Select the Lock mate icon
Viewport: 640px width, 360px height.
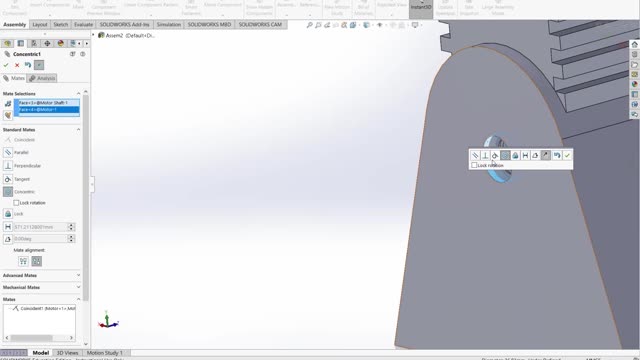[x=8, y=213]
